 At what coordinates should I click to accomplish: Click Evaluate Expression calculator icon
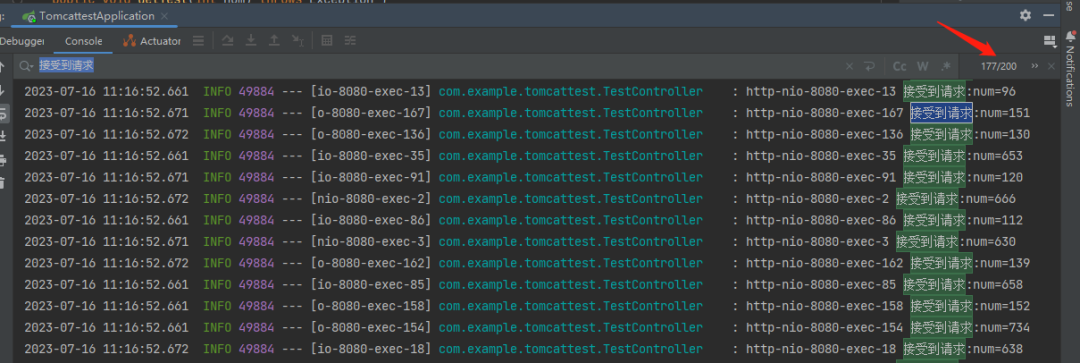[327, 41]
